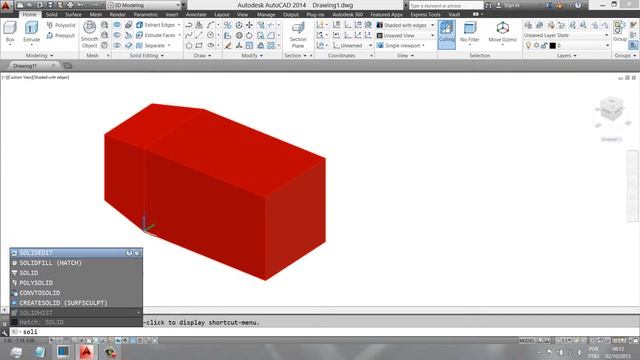Image resolution: width=640 pixels, height=360 pixels.
Task: Click the new tab icon next to Drawing1 tab
Action: tap(68, 66)
